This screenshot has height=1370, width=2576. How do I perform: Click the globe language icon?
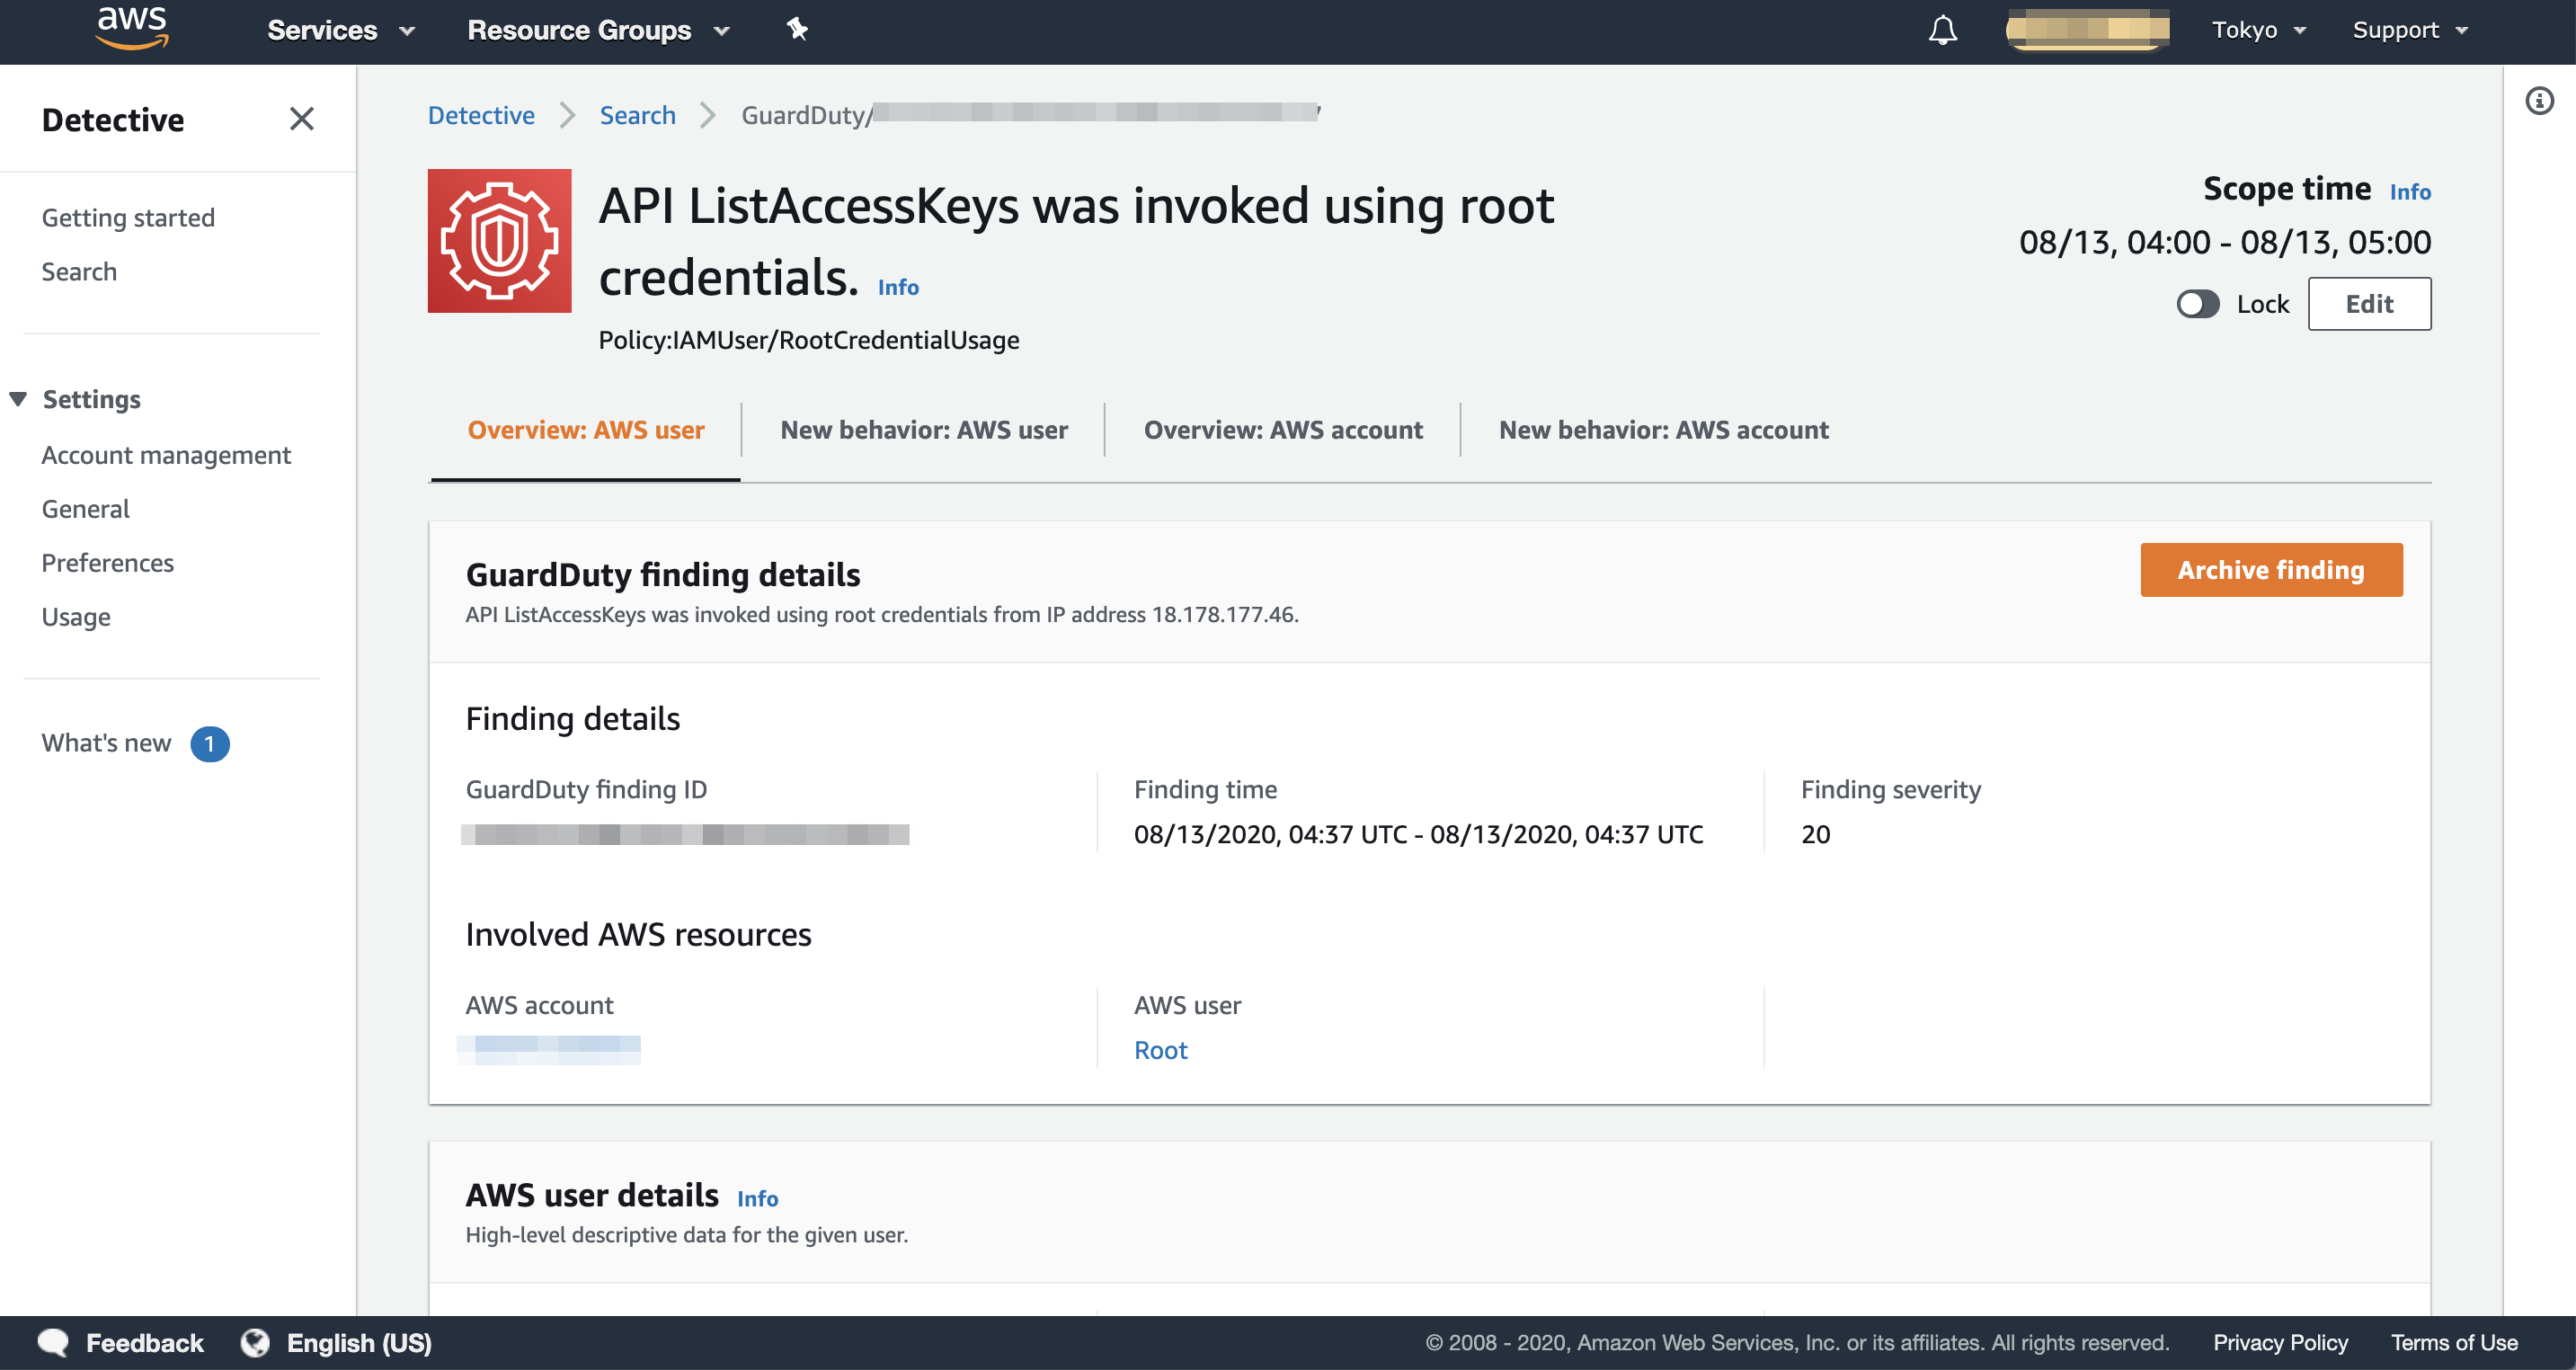click(x=255, y=1342)
